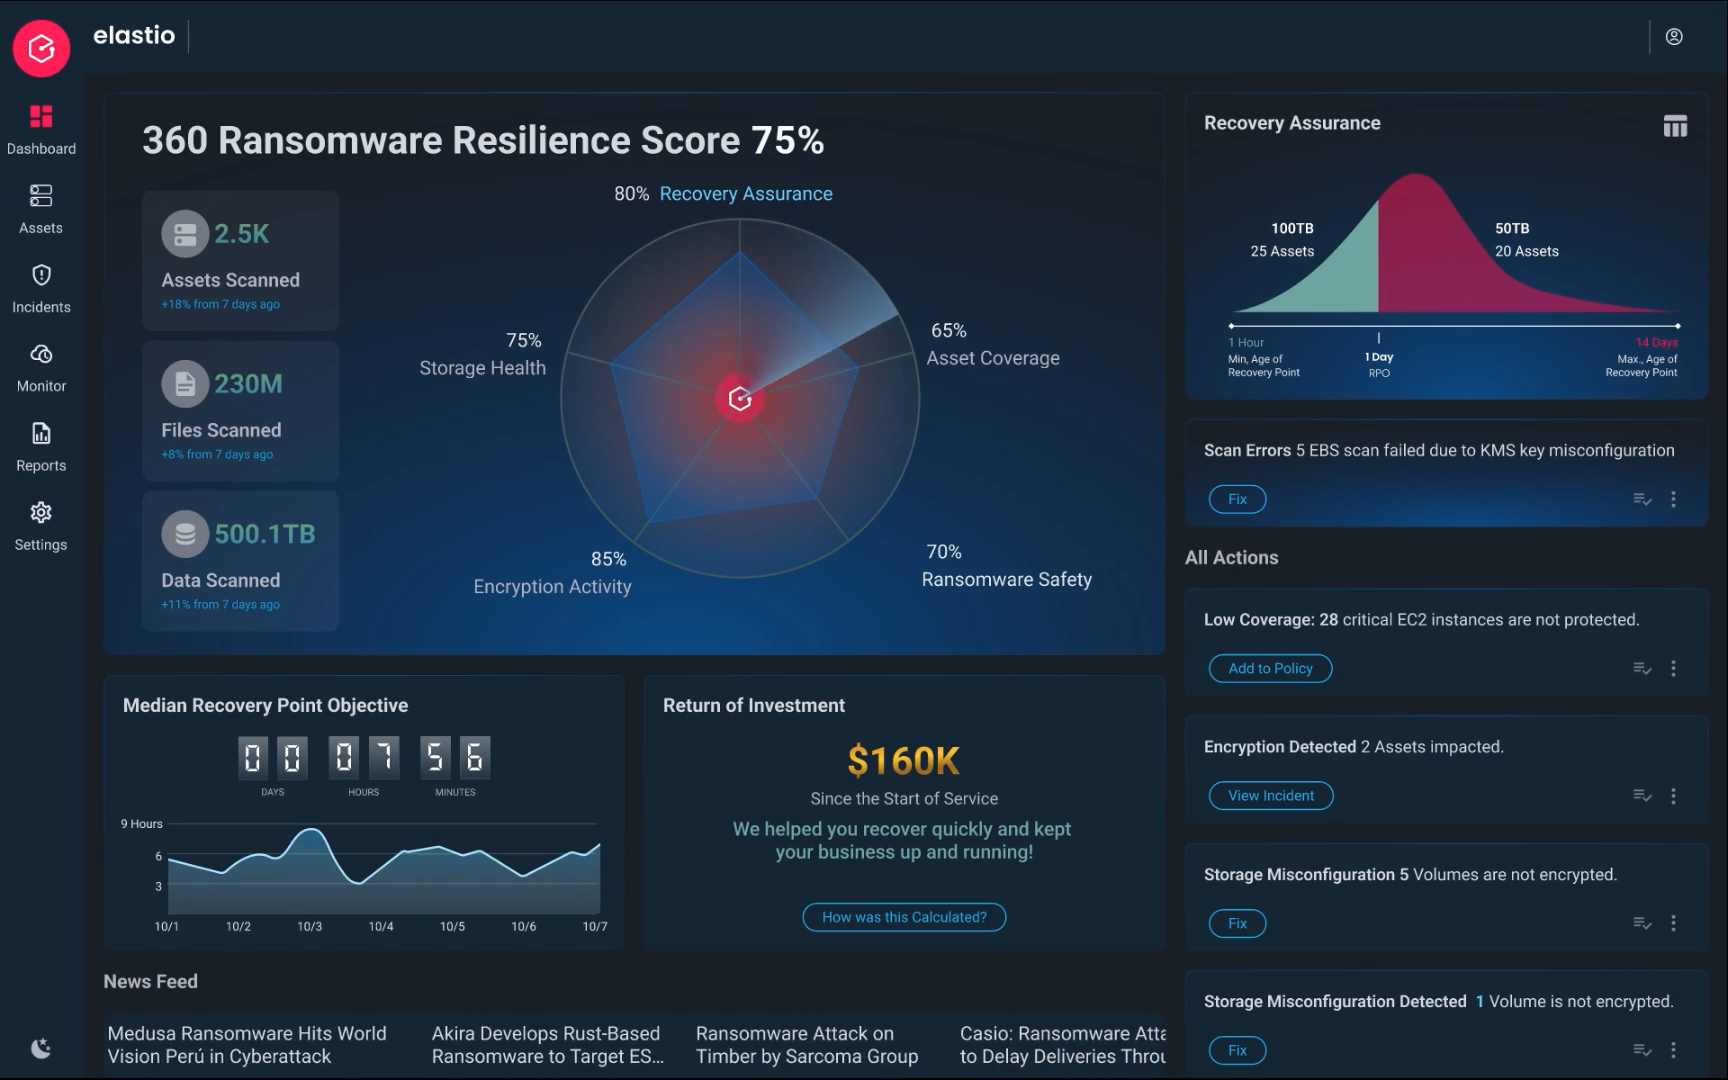Open the Monitor cloud icon in sidebar
Viewport: 1728px width, 1080px height.
click(41, 354)
